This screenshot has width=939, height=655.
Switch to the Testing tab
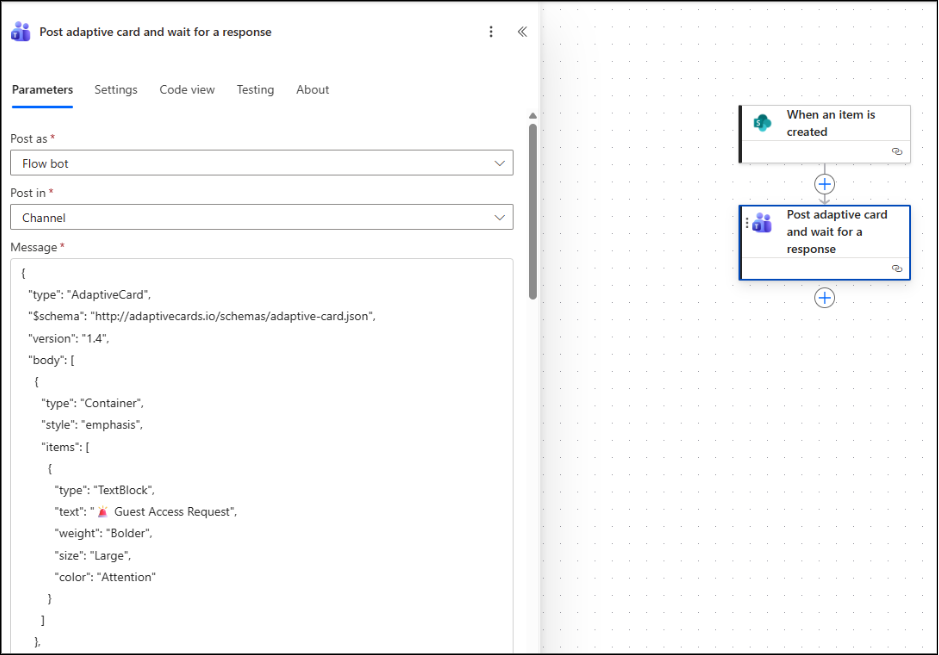pyautogui.click(x=255, y=90)
